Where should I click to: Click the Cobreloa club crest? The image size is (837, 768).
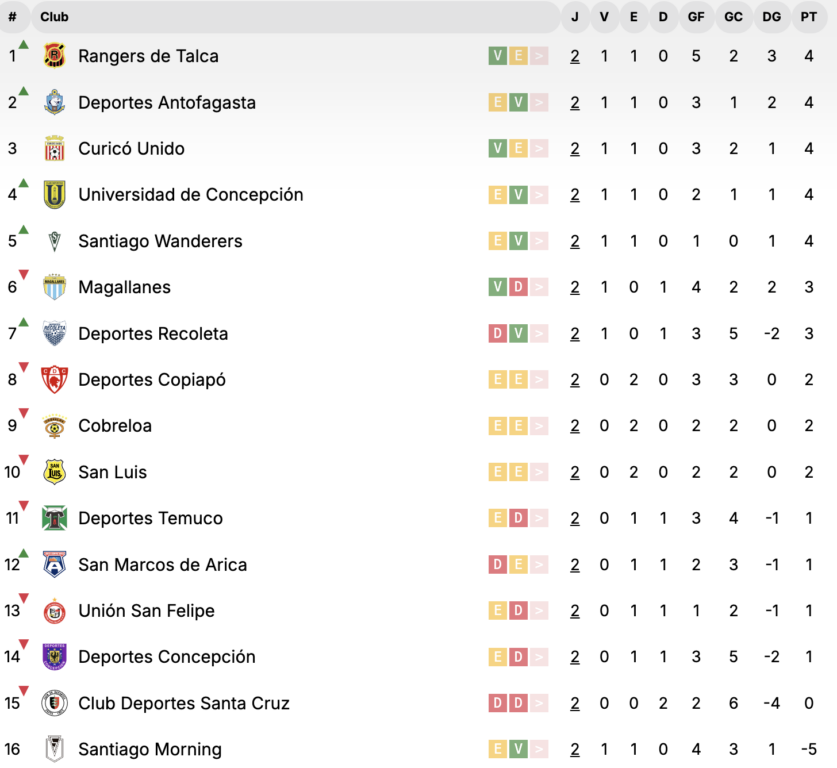54,426
